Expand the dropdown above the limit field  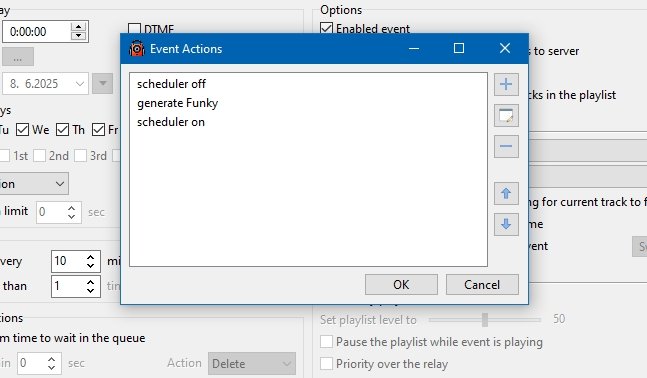(x=34, y=184)
